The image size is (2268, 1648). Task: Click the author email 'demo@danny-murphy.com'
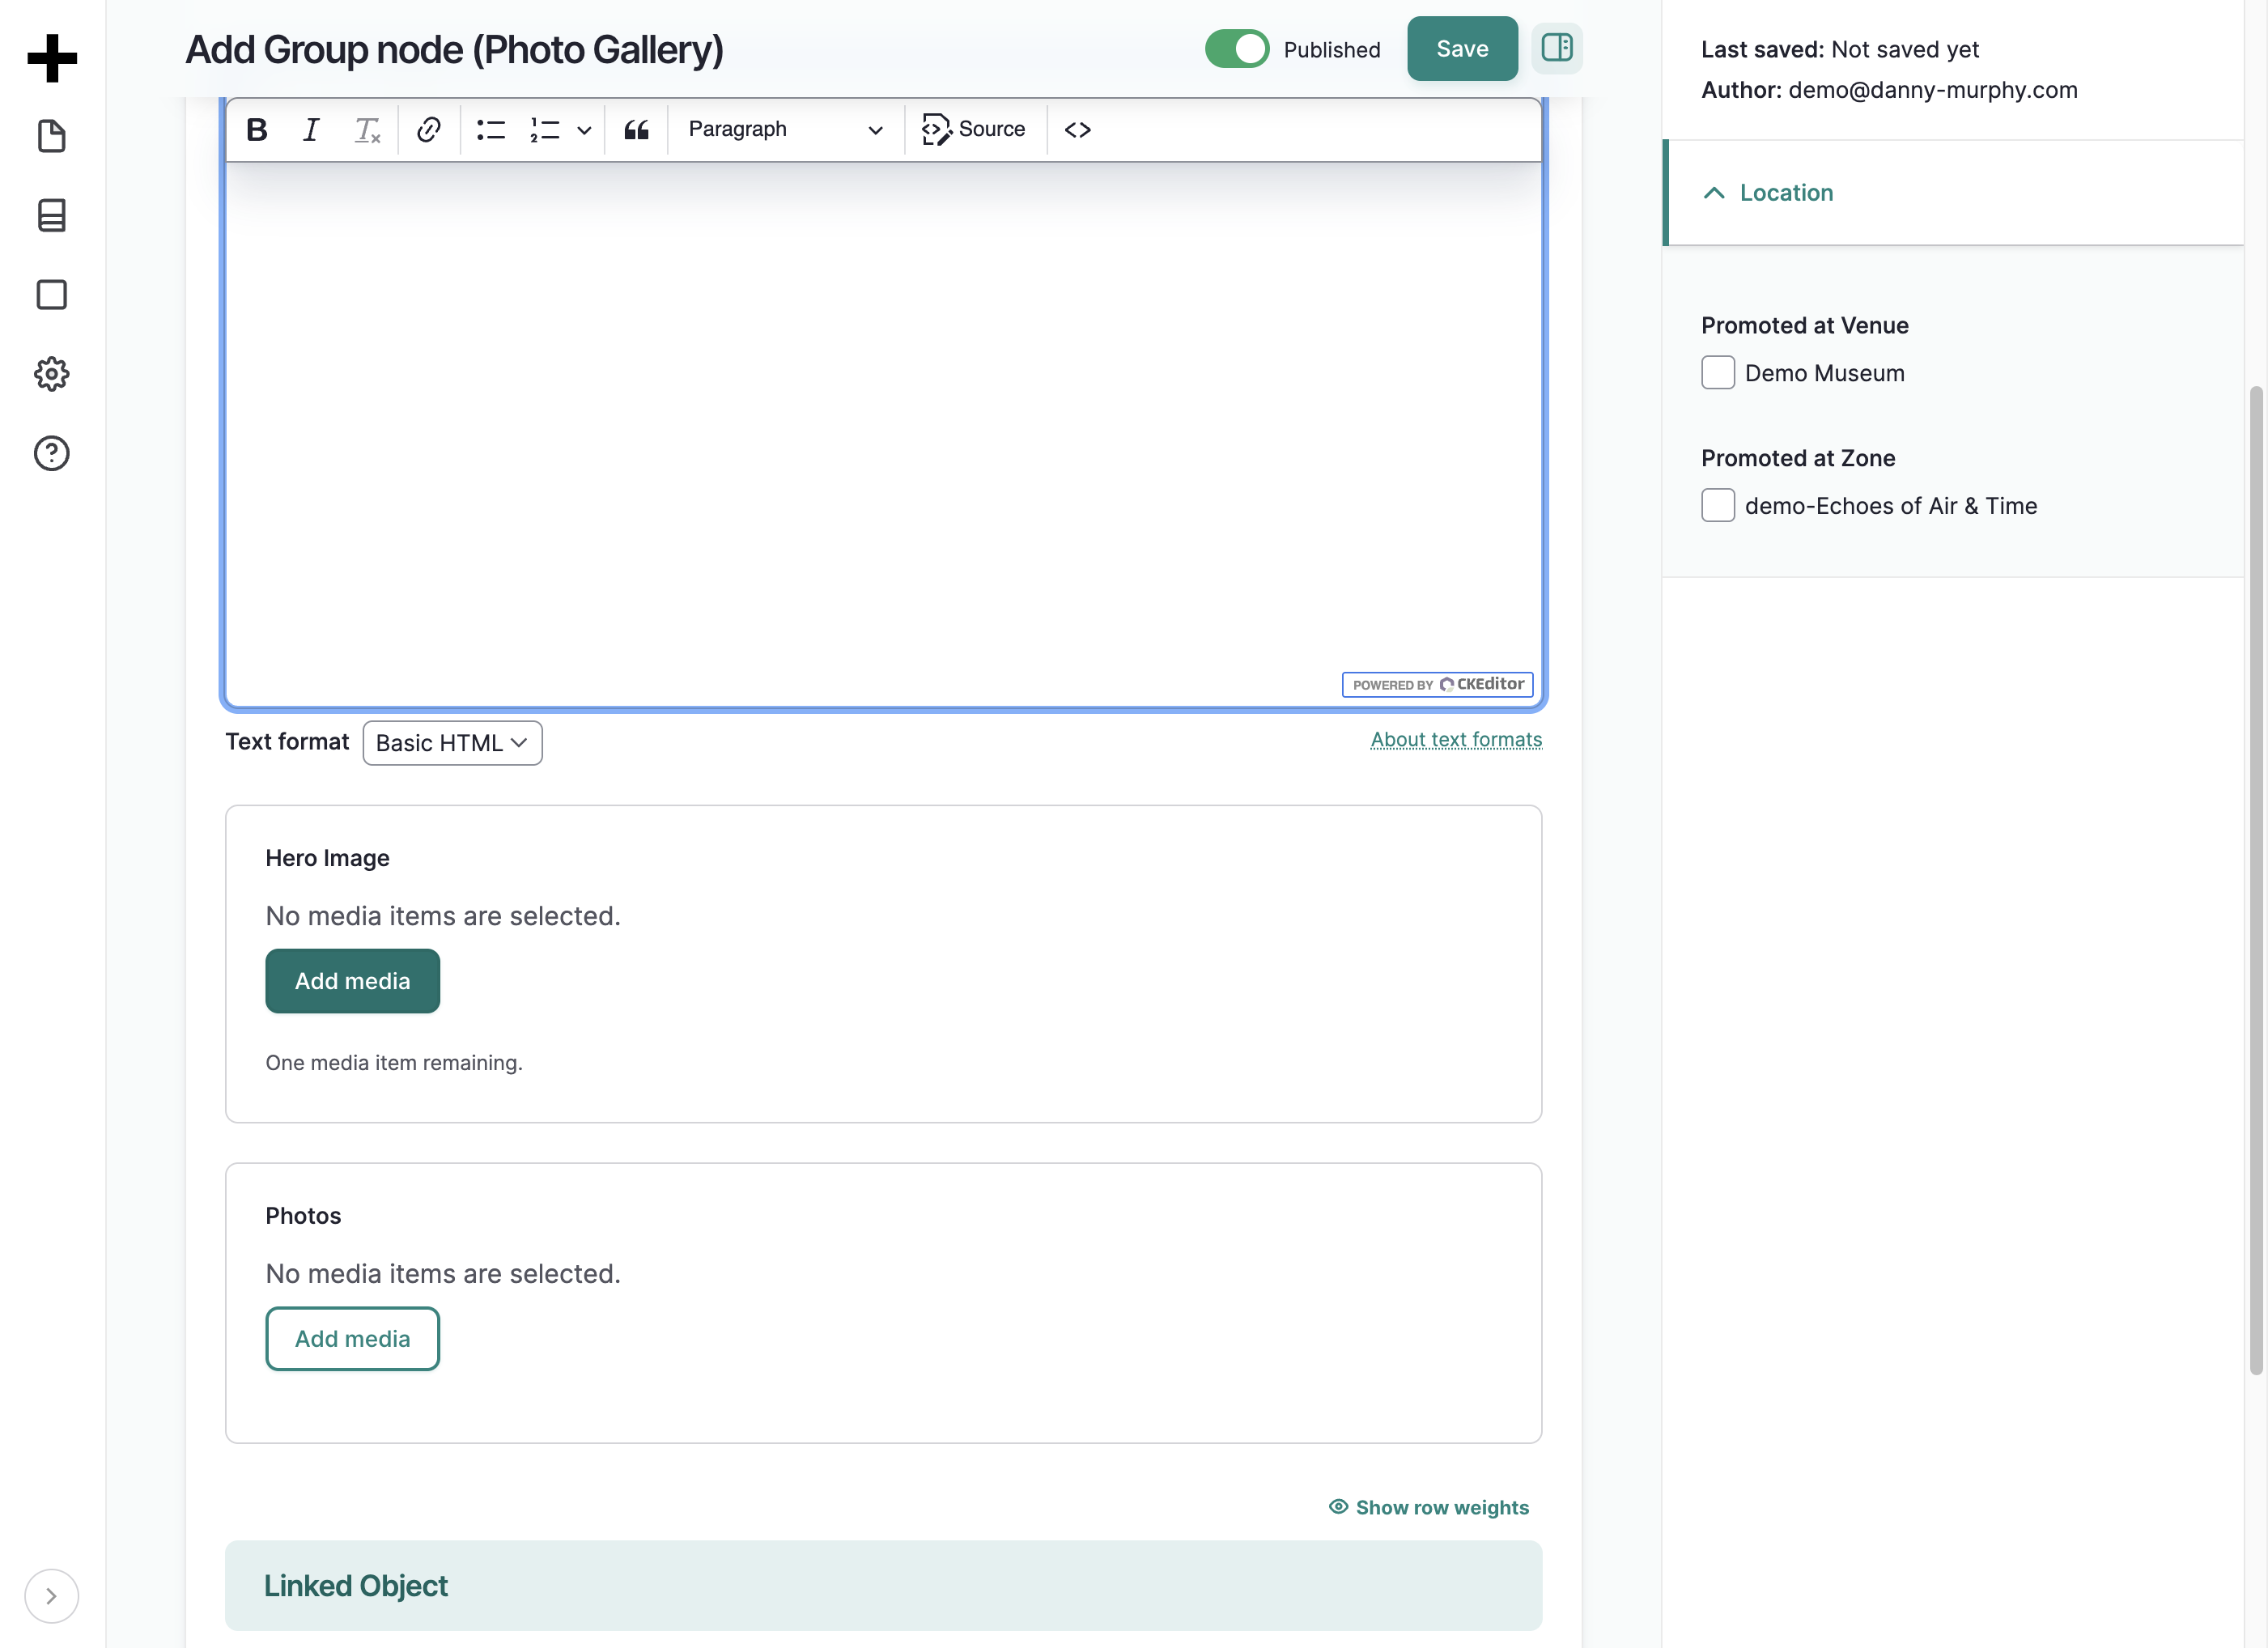[1933, 90]
